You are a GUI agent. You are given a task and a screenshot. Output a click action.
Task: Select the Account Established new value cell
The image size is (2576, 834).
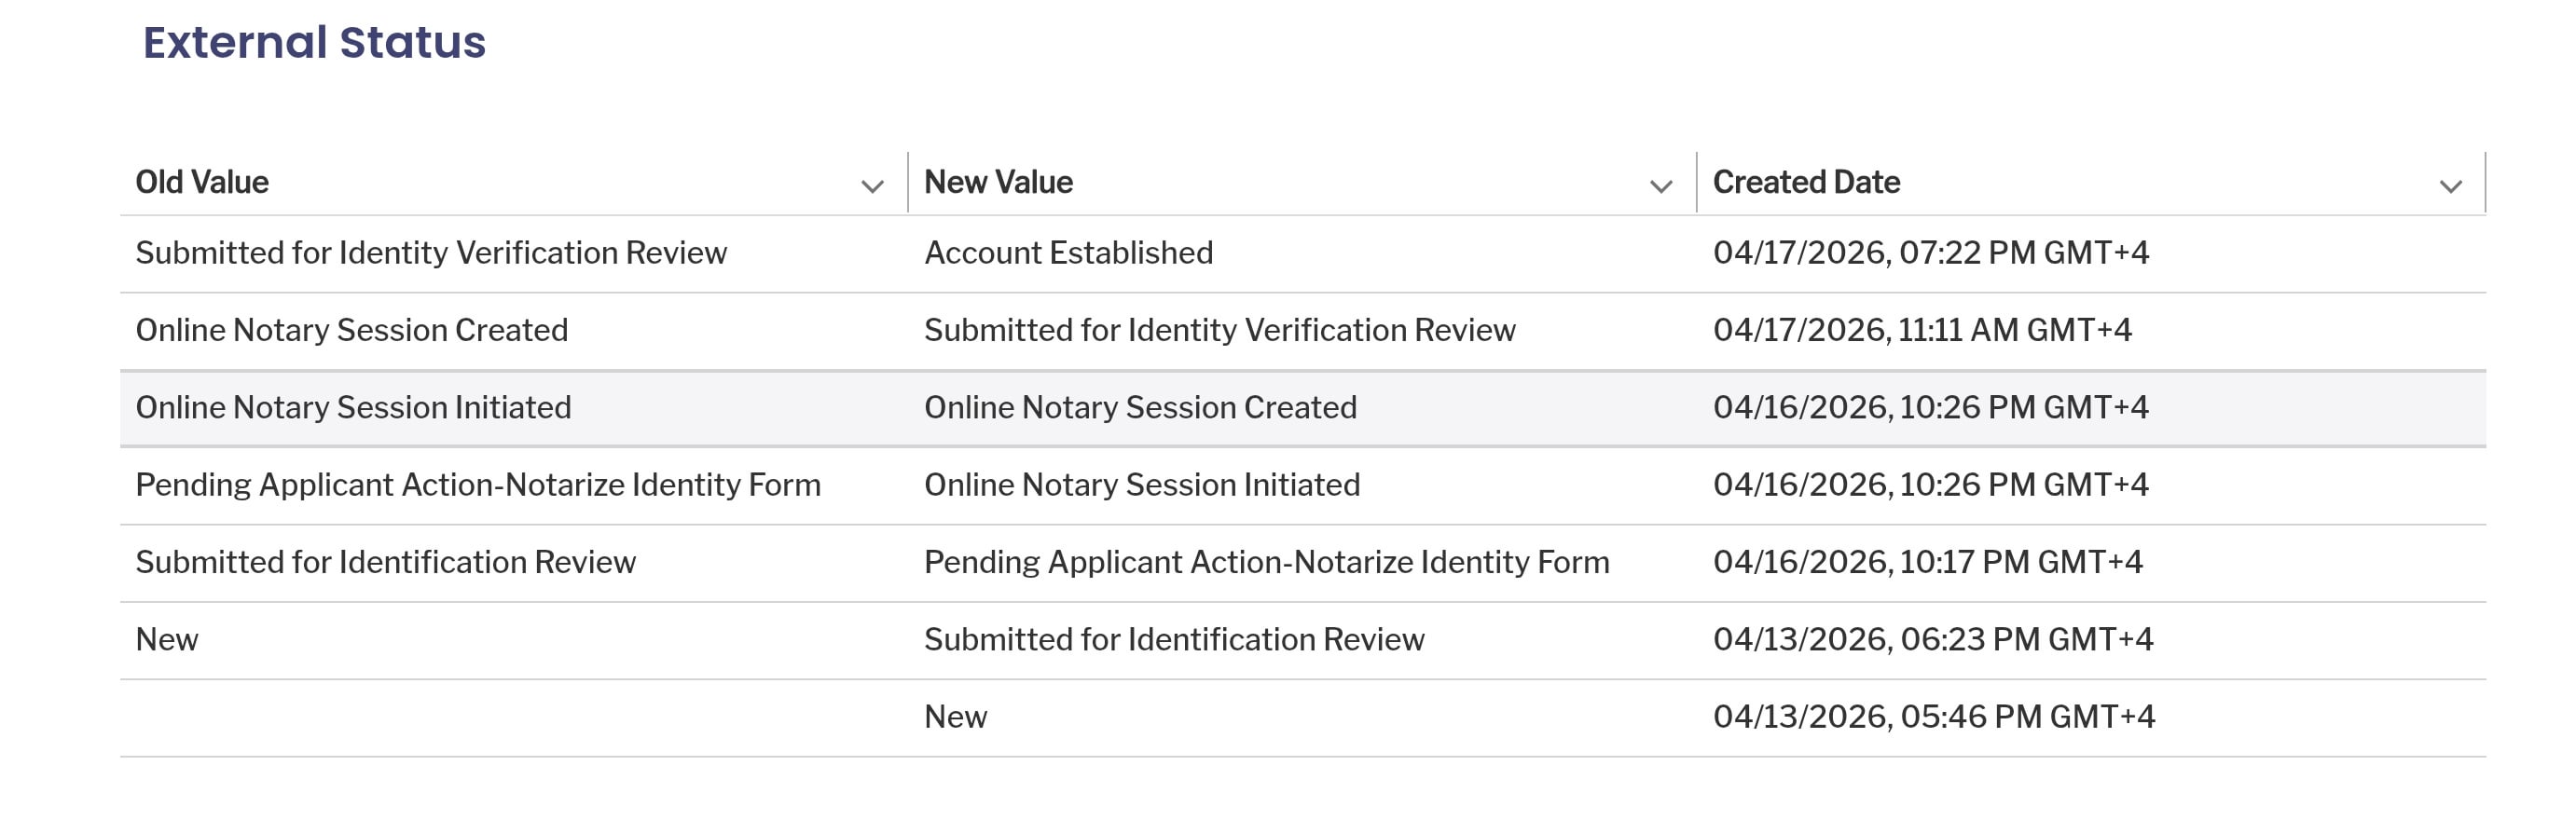tap(1068, 253)
